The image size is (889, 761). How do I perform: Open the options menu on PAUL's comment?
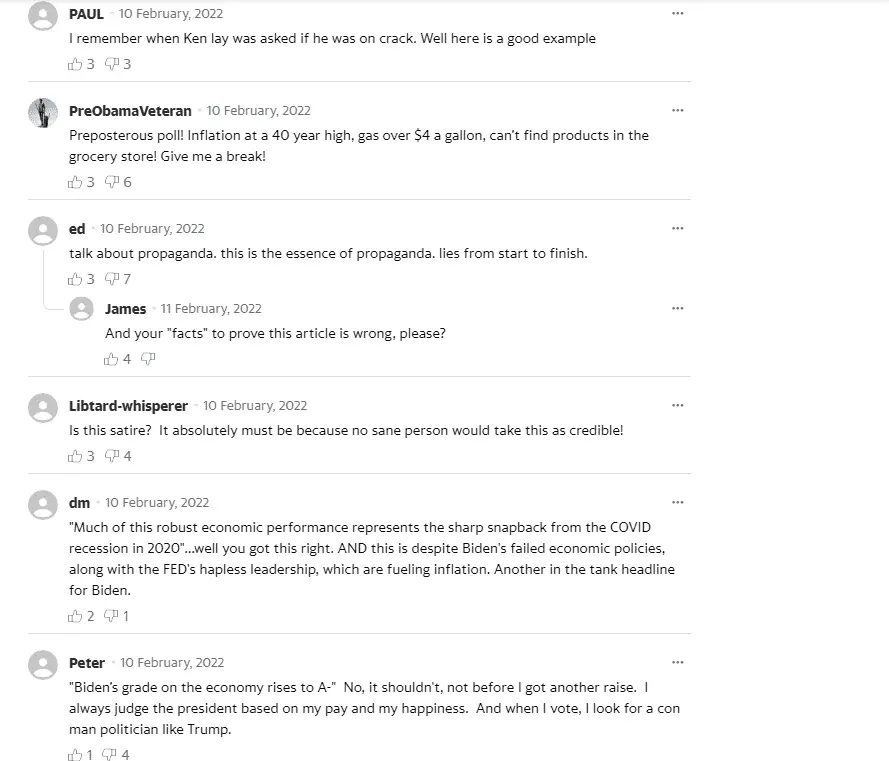678,13
